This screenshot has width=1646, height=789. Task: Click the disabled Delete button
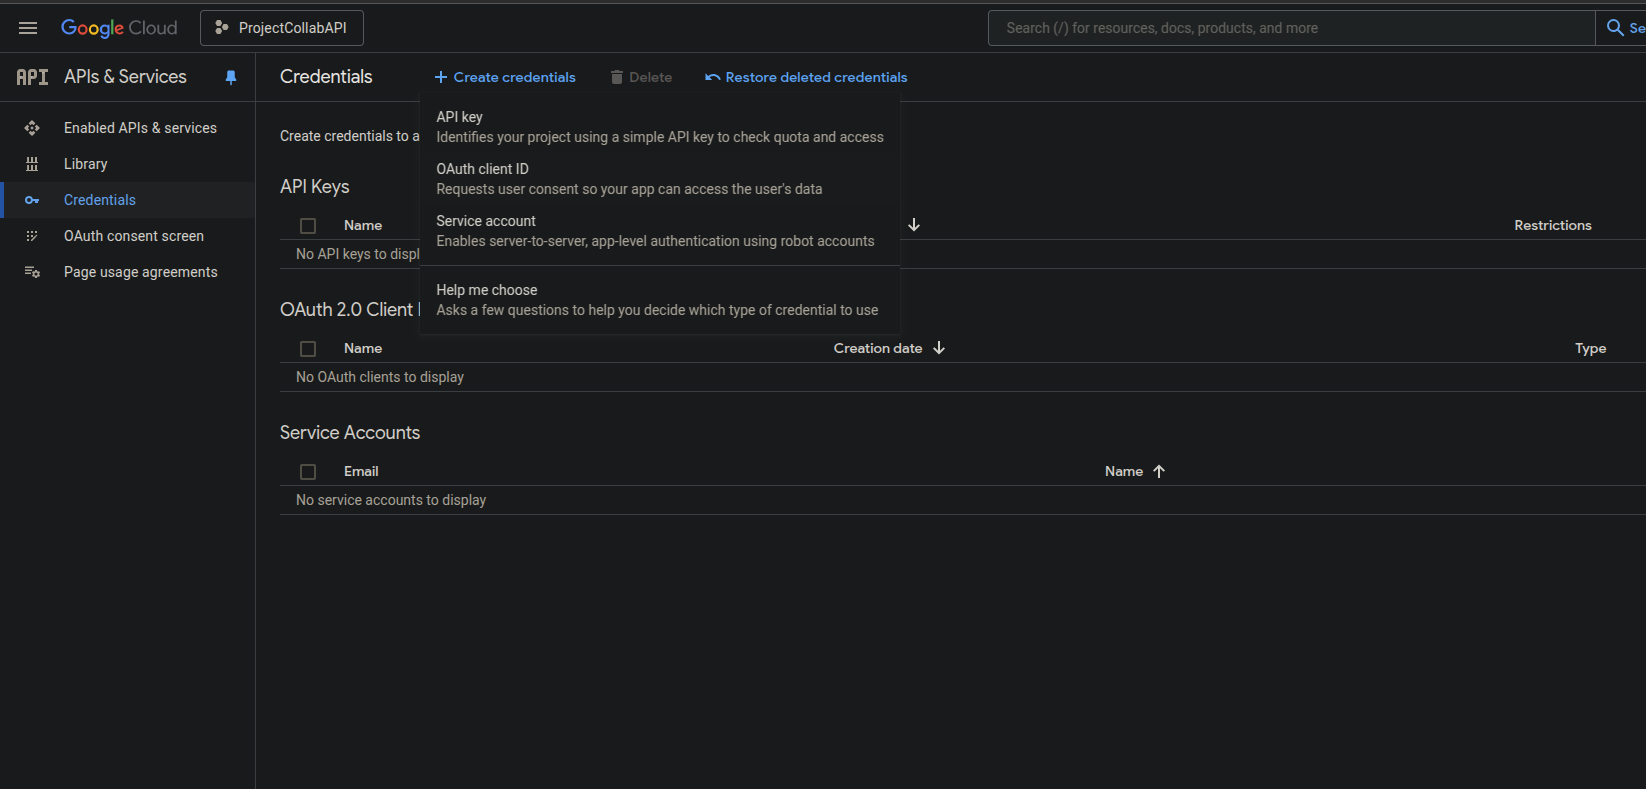click(641, 77)
